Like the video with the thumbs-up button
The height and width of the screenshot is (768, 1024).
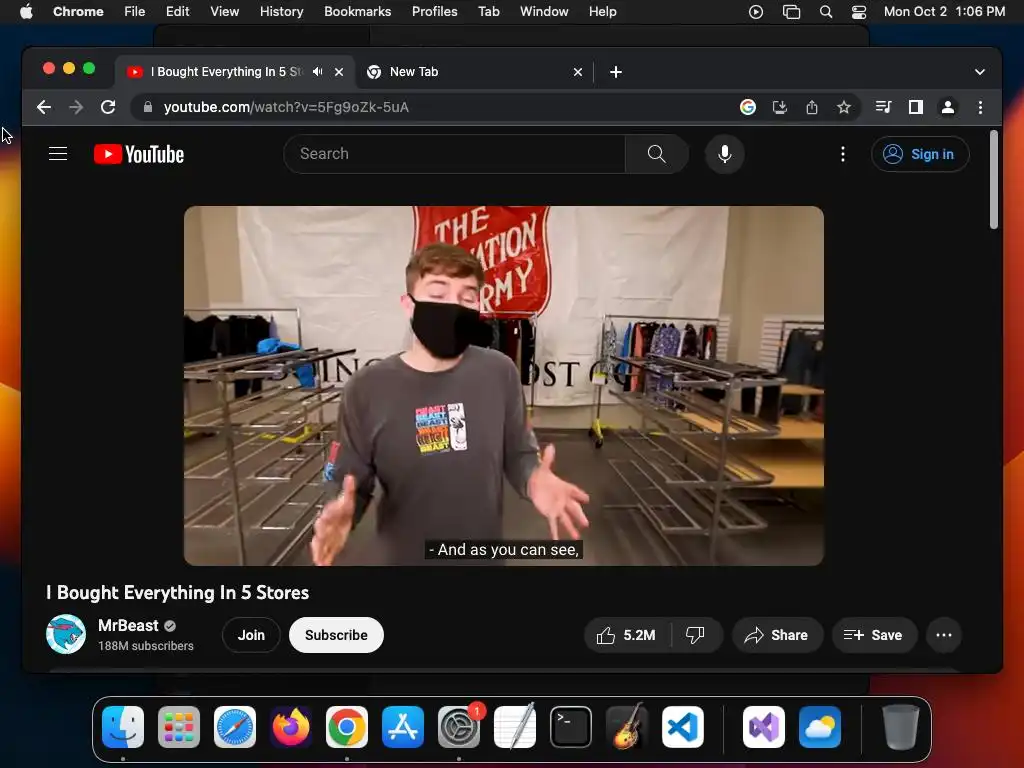pyautogui.click(x=626, y=635)
